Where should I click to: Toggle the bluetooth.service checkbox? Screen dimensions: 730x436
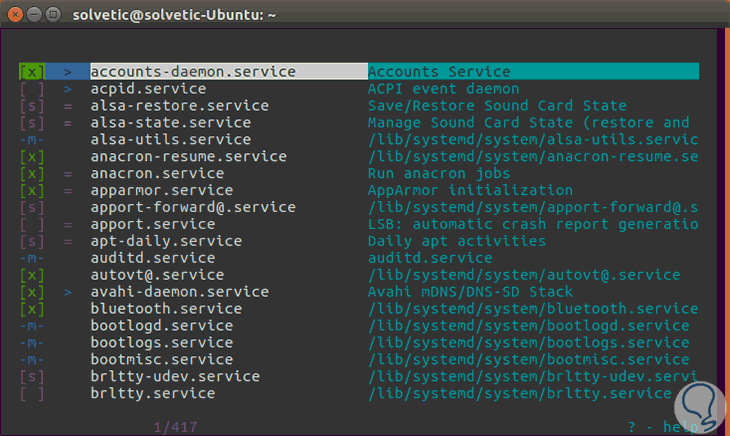32,309
